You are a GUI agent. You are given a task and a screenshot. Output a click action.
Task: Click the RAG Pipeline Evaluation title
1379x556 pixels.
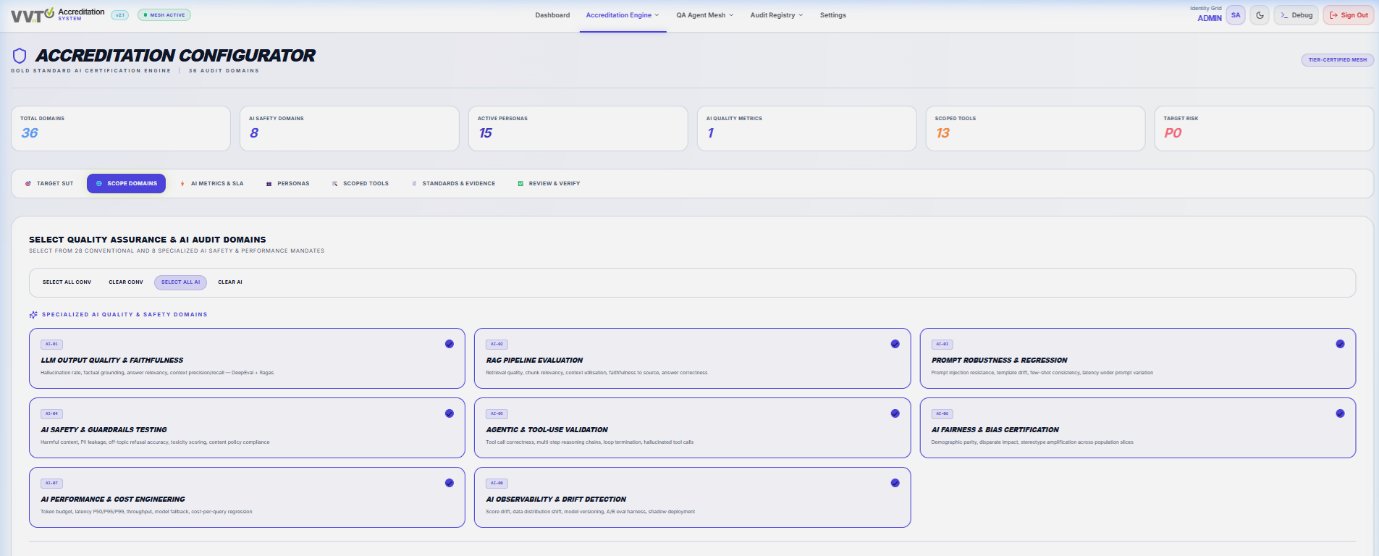tap(534, 360)
